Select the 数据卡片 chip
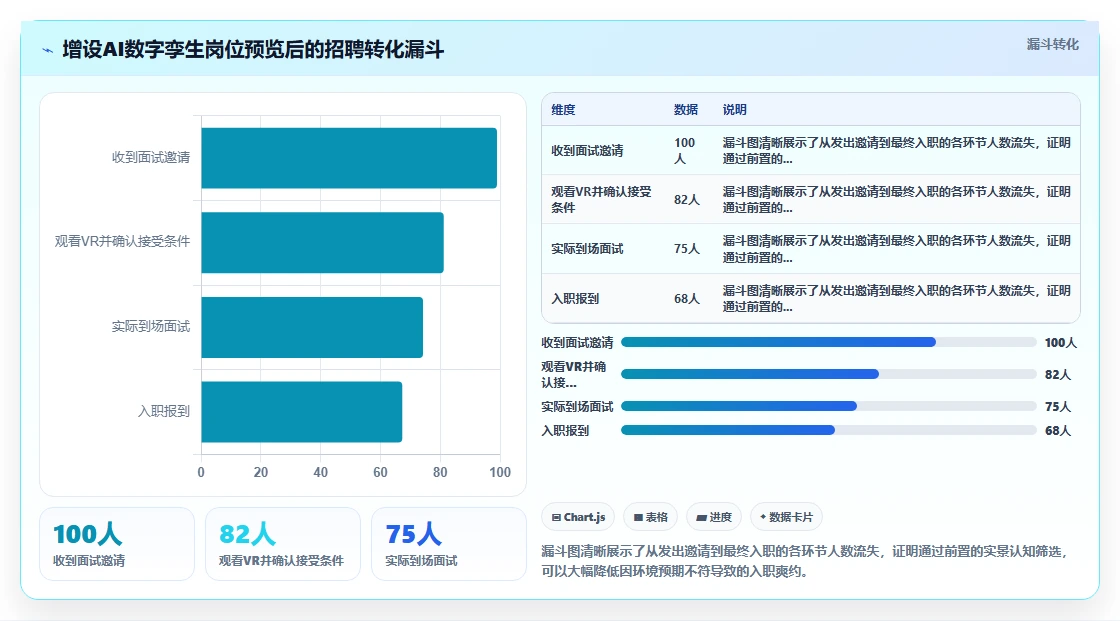The width and height of the screenshot is (1120, 621). click(x=786, y=517)
